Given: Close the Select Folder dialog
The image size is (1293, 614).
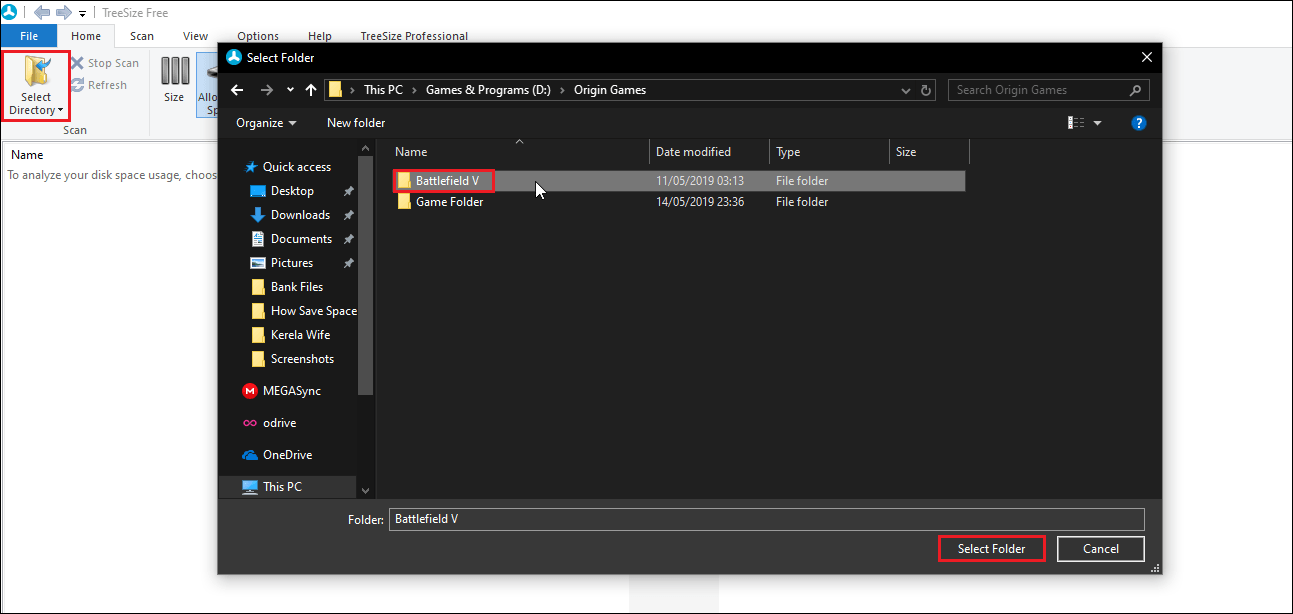Looking at the screenshot, I should (x=1146, y=57).
